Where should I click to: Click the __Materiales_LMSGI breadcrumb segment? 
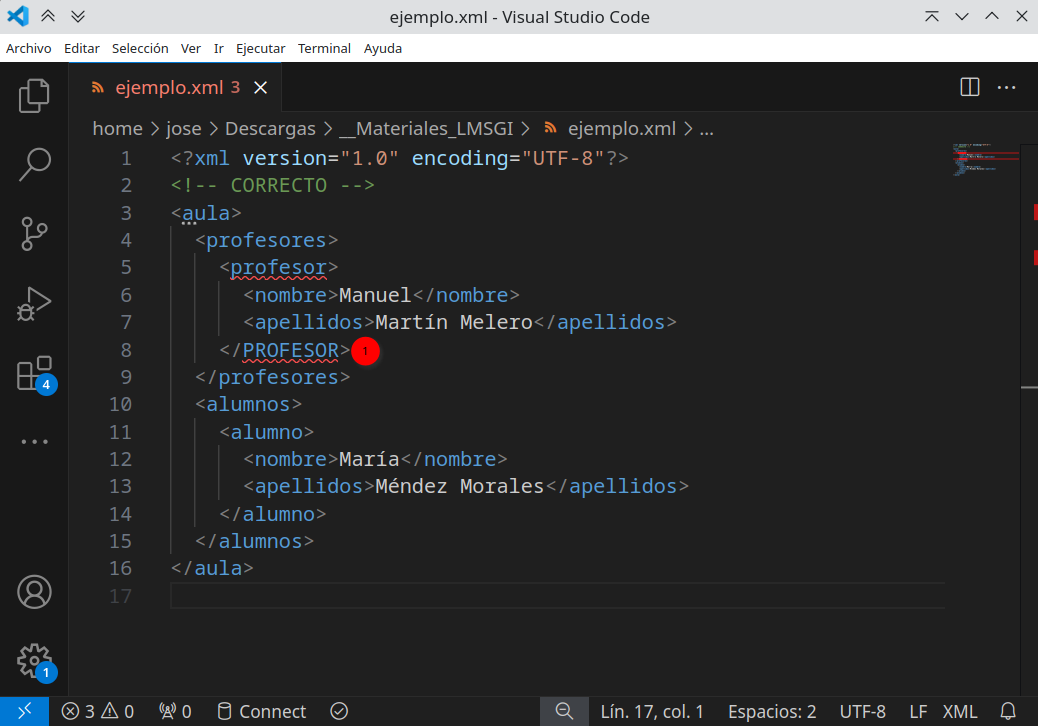426,128
